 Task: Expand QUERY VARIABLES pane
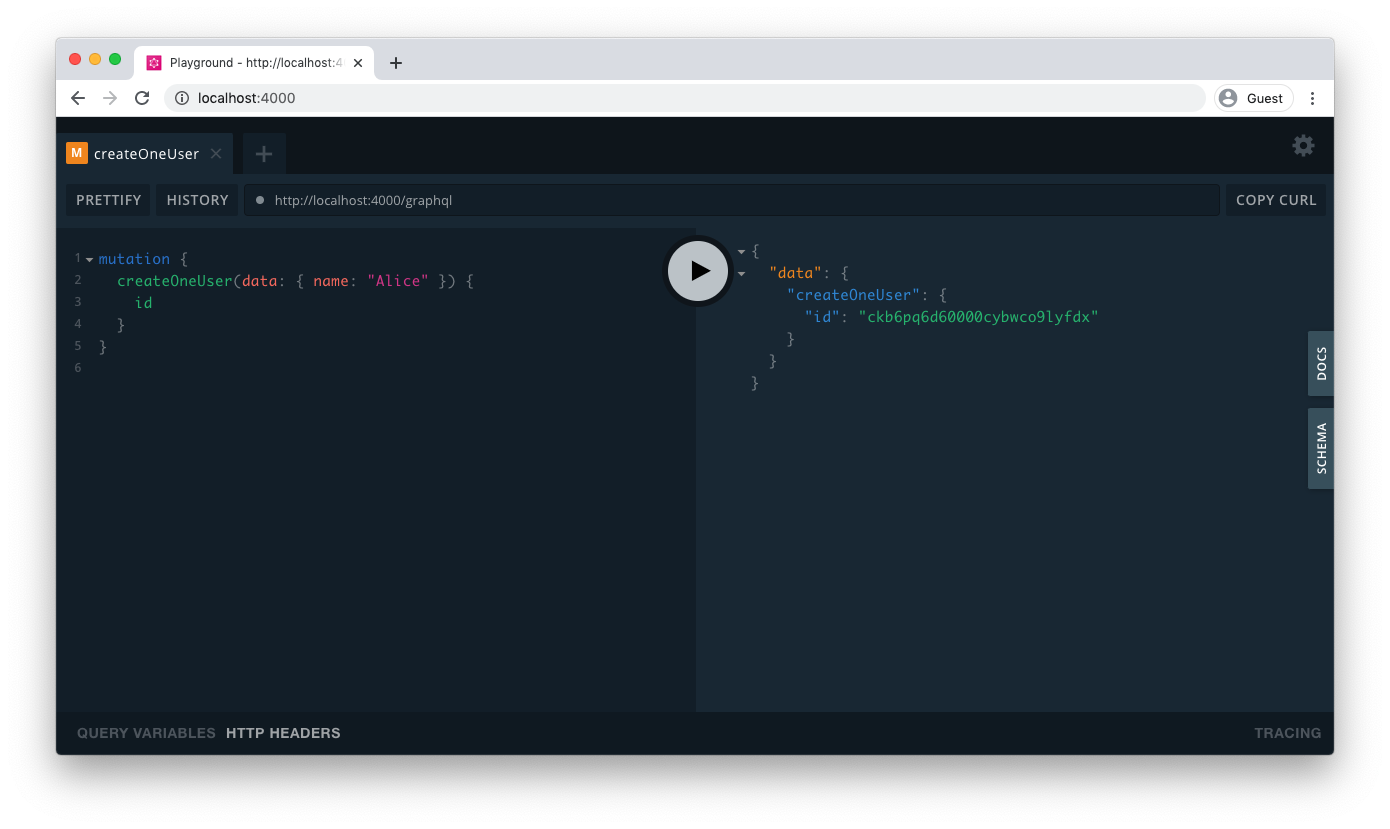point(146,733)
